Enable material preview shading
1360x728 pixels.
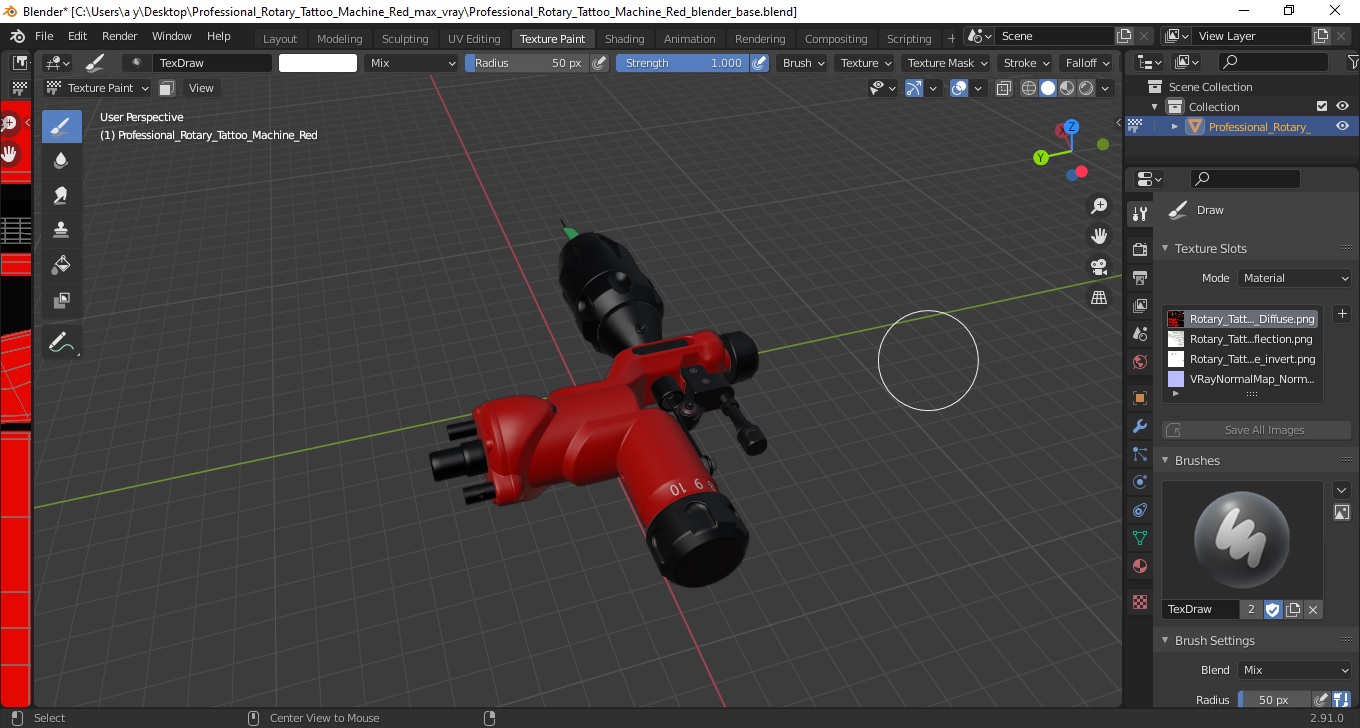pyautogui.click(x=1067, y=88)
